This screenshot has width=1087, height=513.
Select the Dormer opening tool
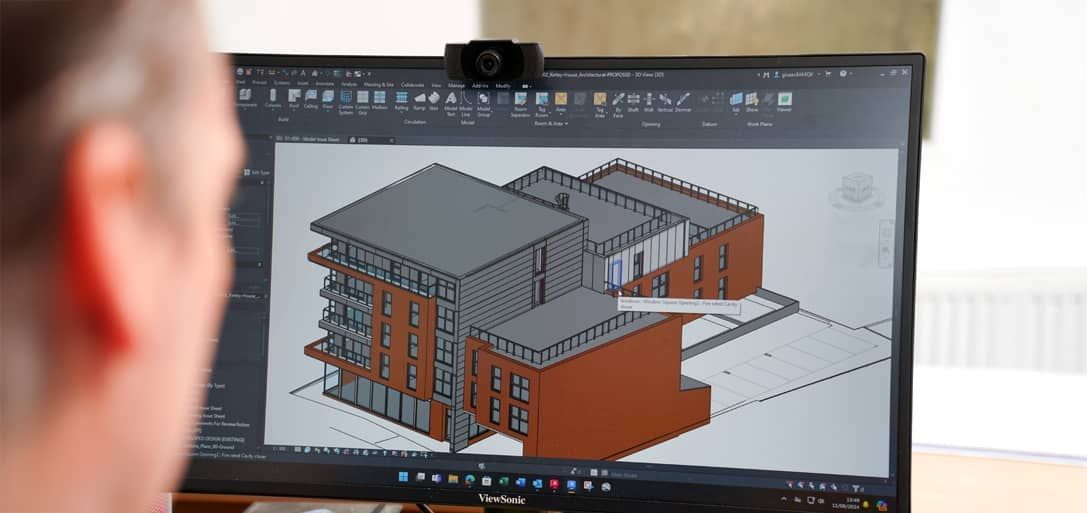(x=683, y=100)
